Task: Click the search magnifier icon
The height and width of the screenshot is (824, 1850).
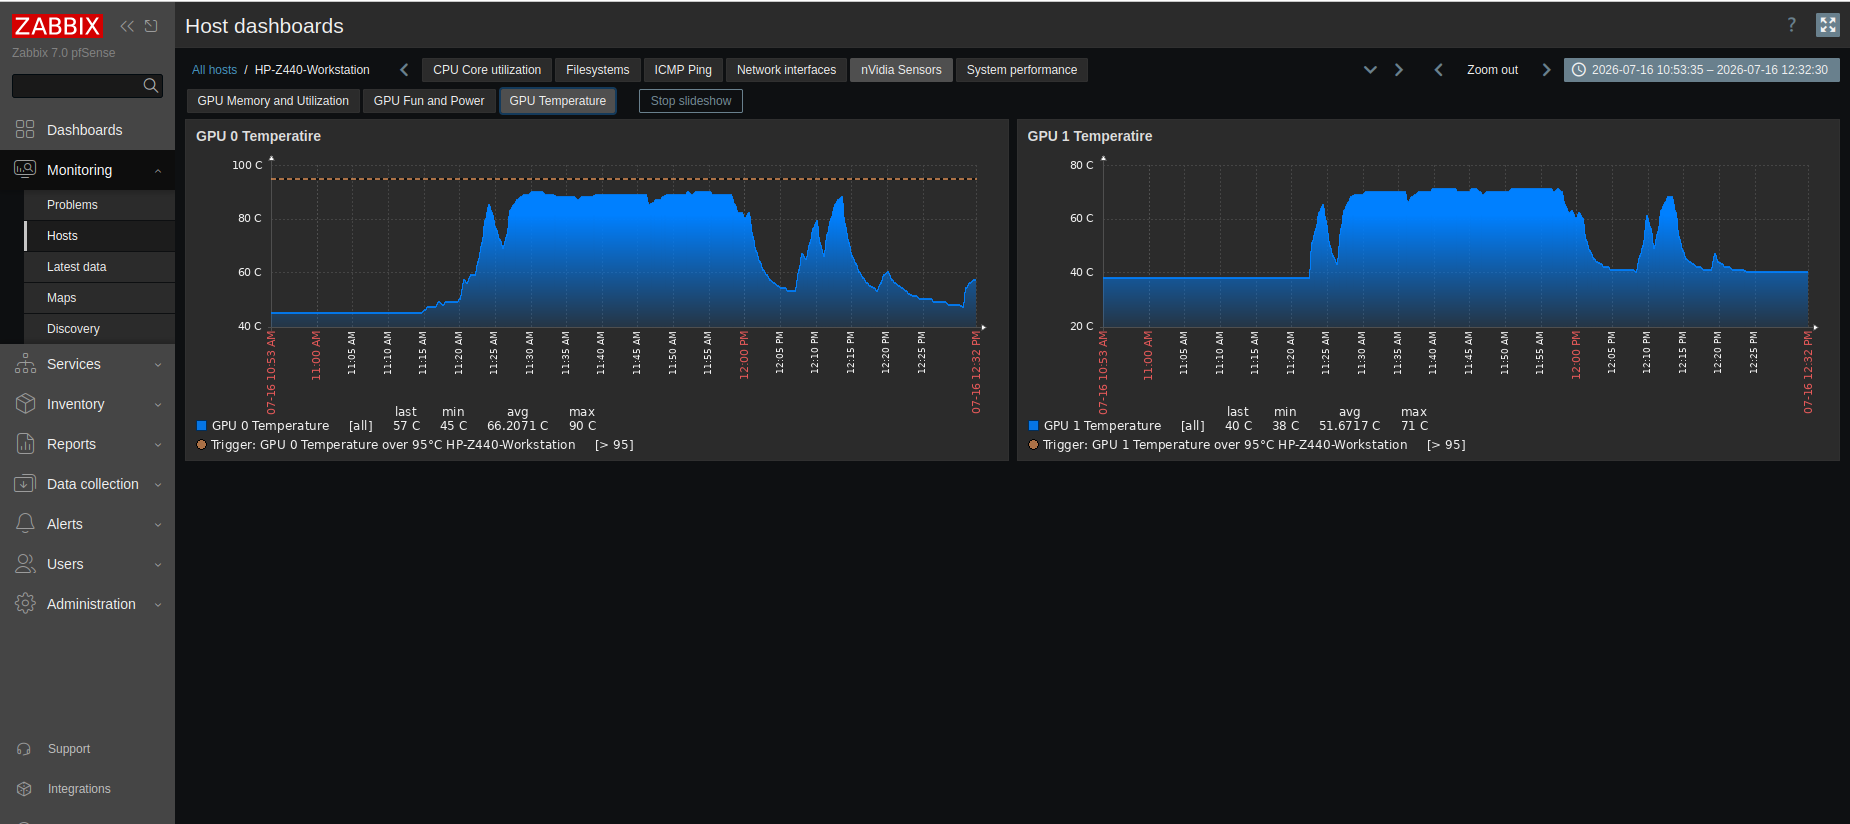Action: pyautogui.click(x=151, y=86)
